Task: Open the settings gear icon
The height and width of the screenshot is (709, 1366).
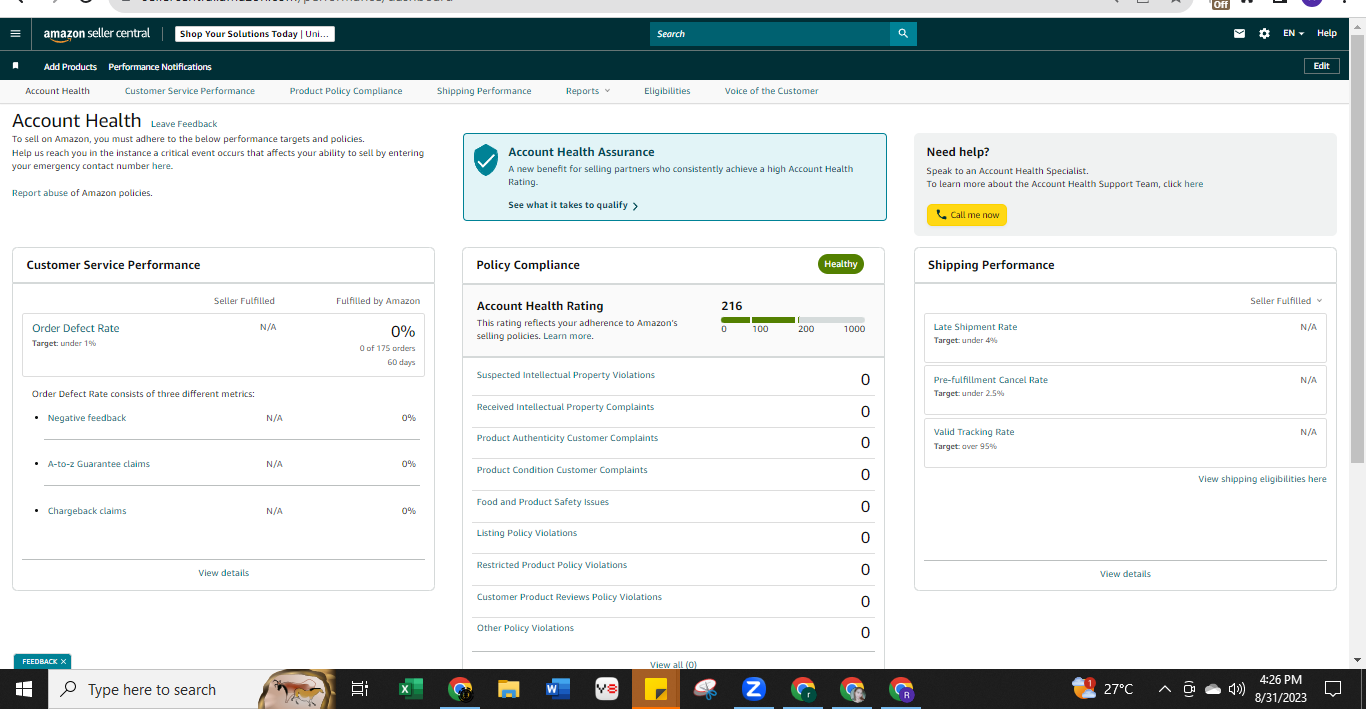Action: pyautogui.click(x=1264, y=34)
